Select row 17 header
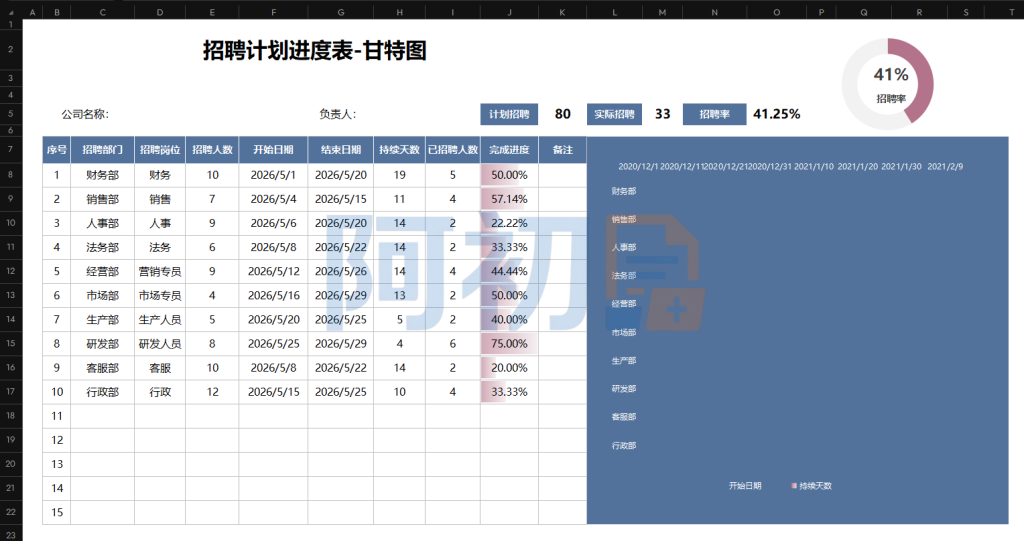The height and width of the screenshot is (541, 1024). coord(11,392)
